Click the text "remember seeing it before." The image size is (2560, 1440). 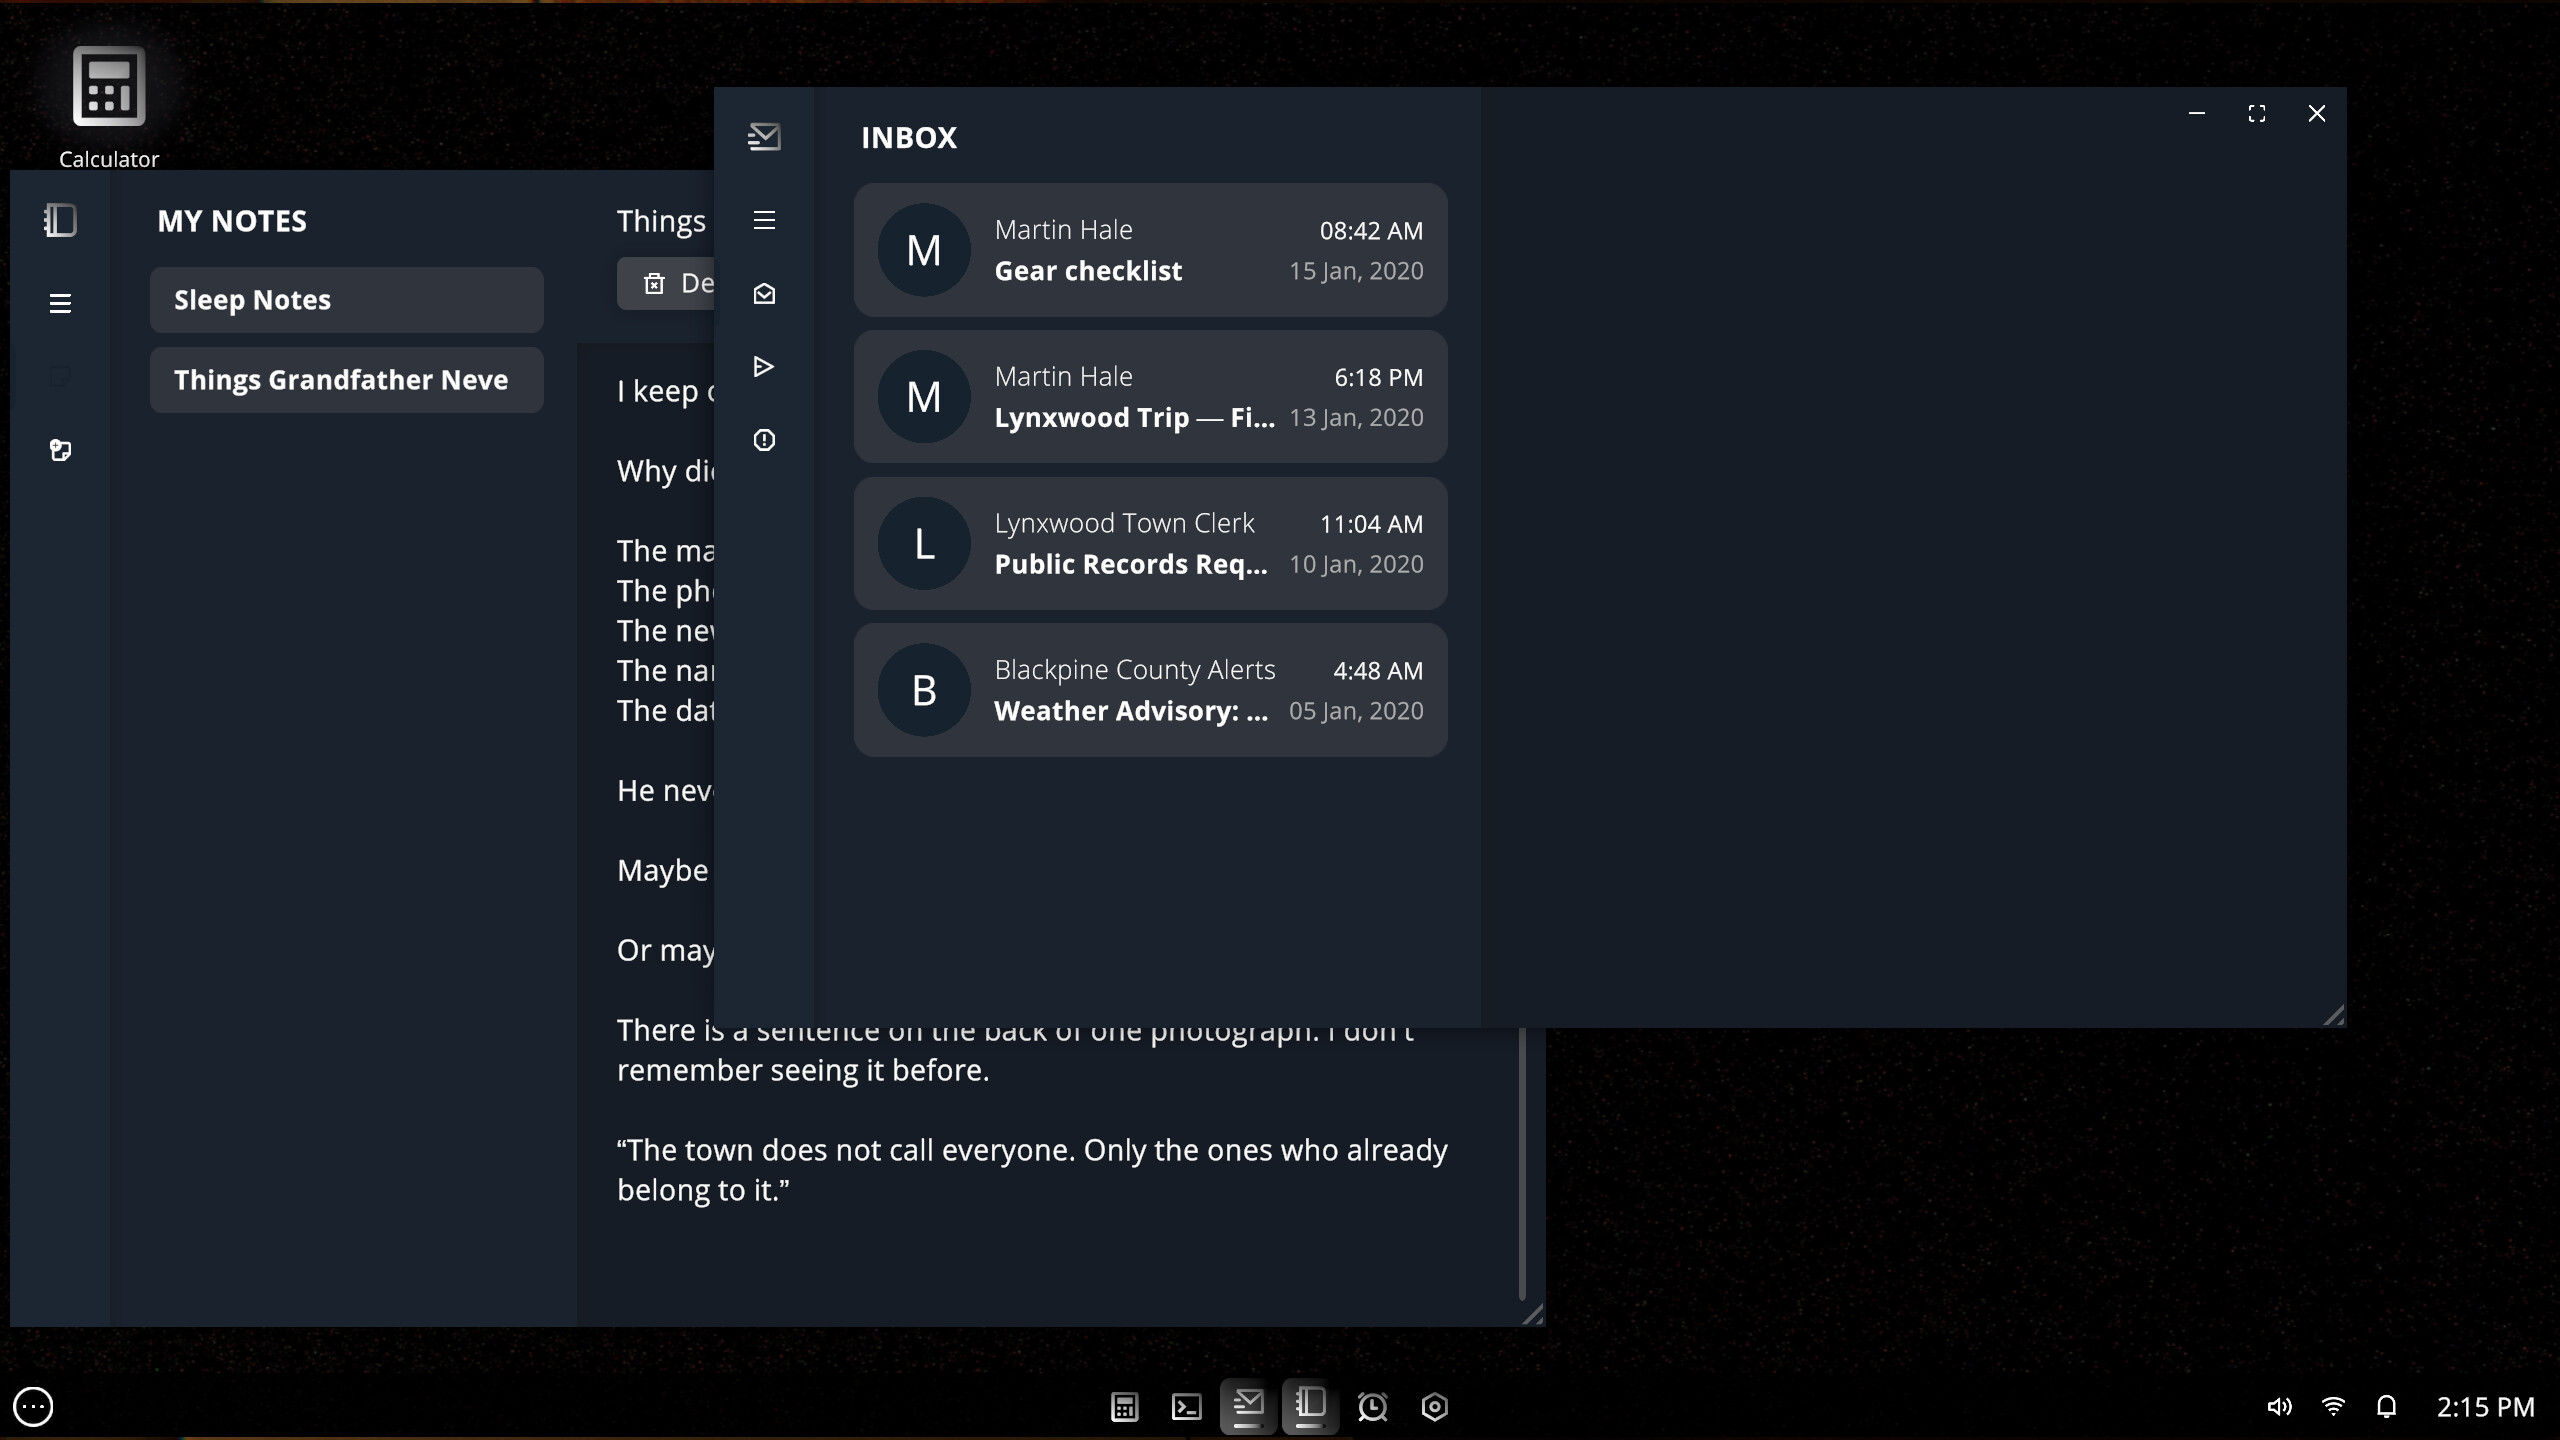[803, 1070]
